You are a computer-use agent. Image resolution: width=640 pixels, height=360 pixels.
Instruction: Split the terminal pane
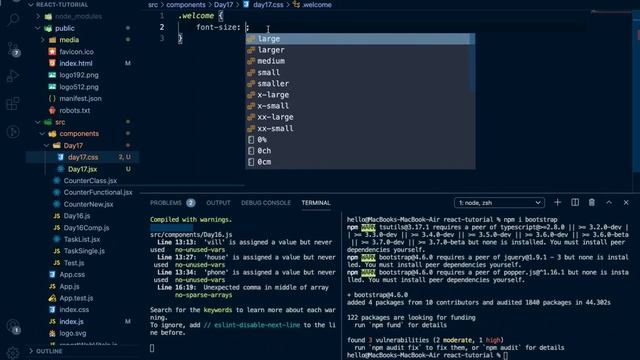click(575, 202)
